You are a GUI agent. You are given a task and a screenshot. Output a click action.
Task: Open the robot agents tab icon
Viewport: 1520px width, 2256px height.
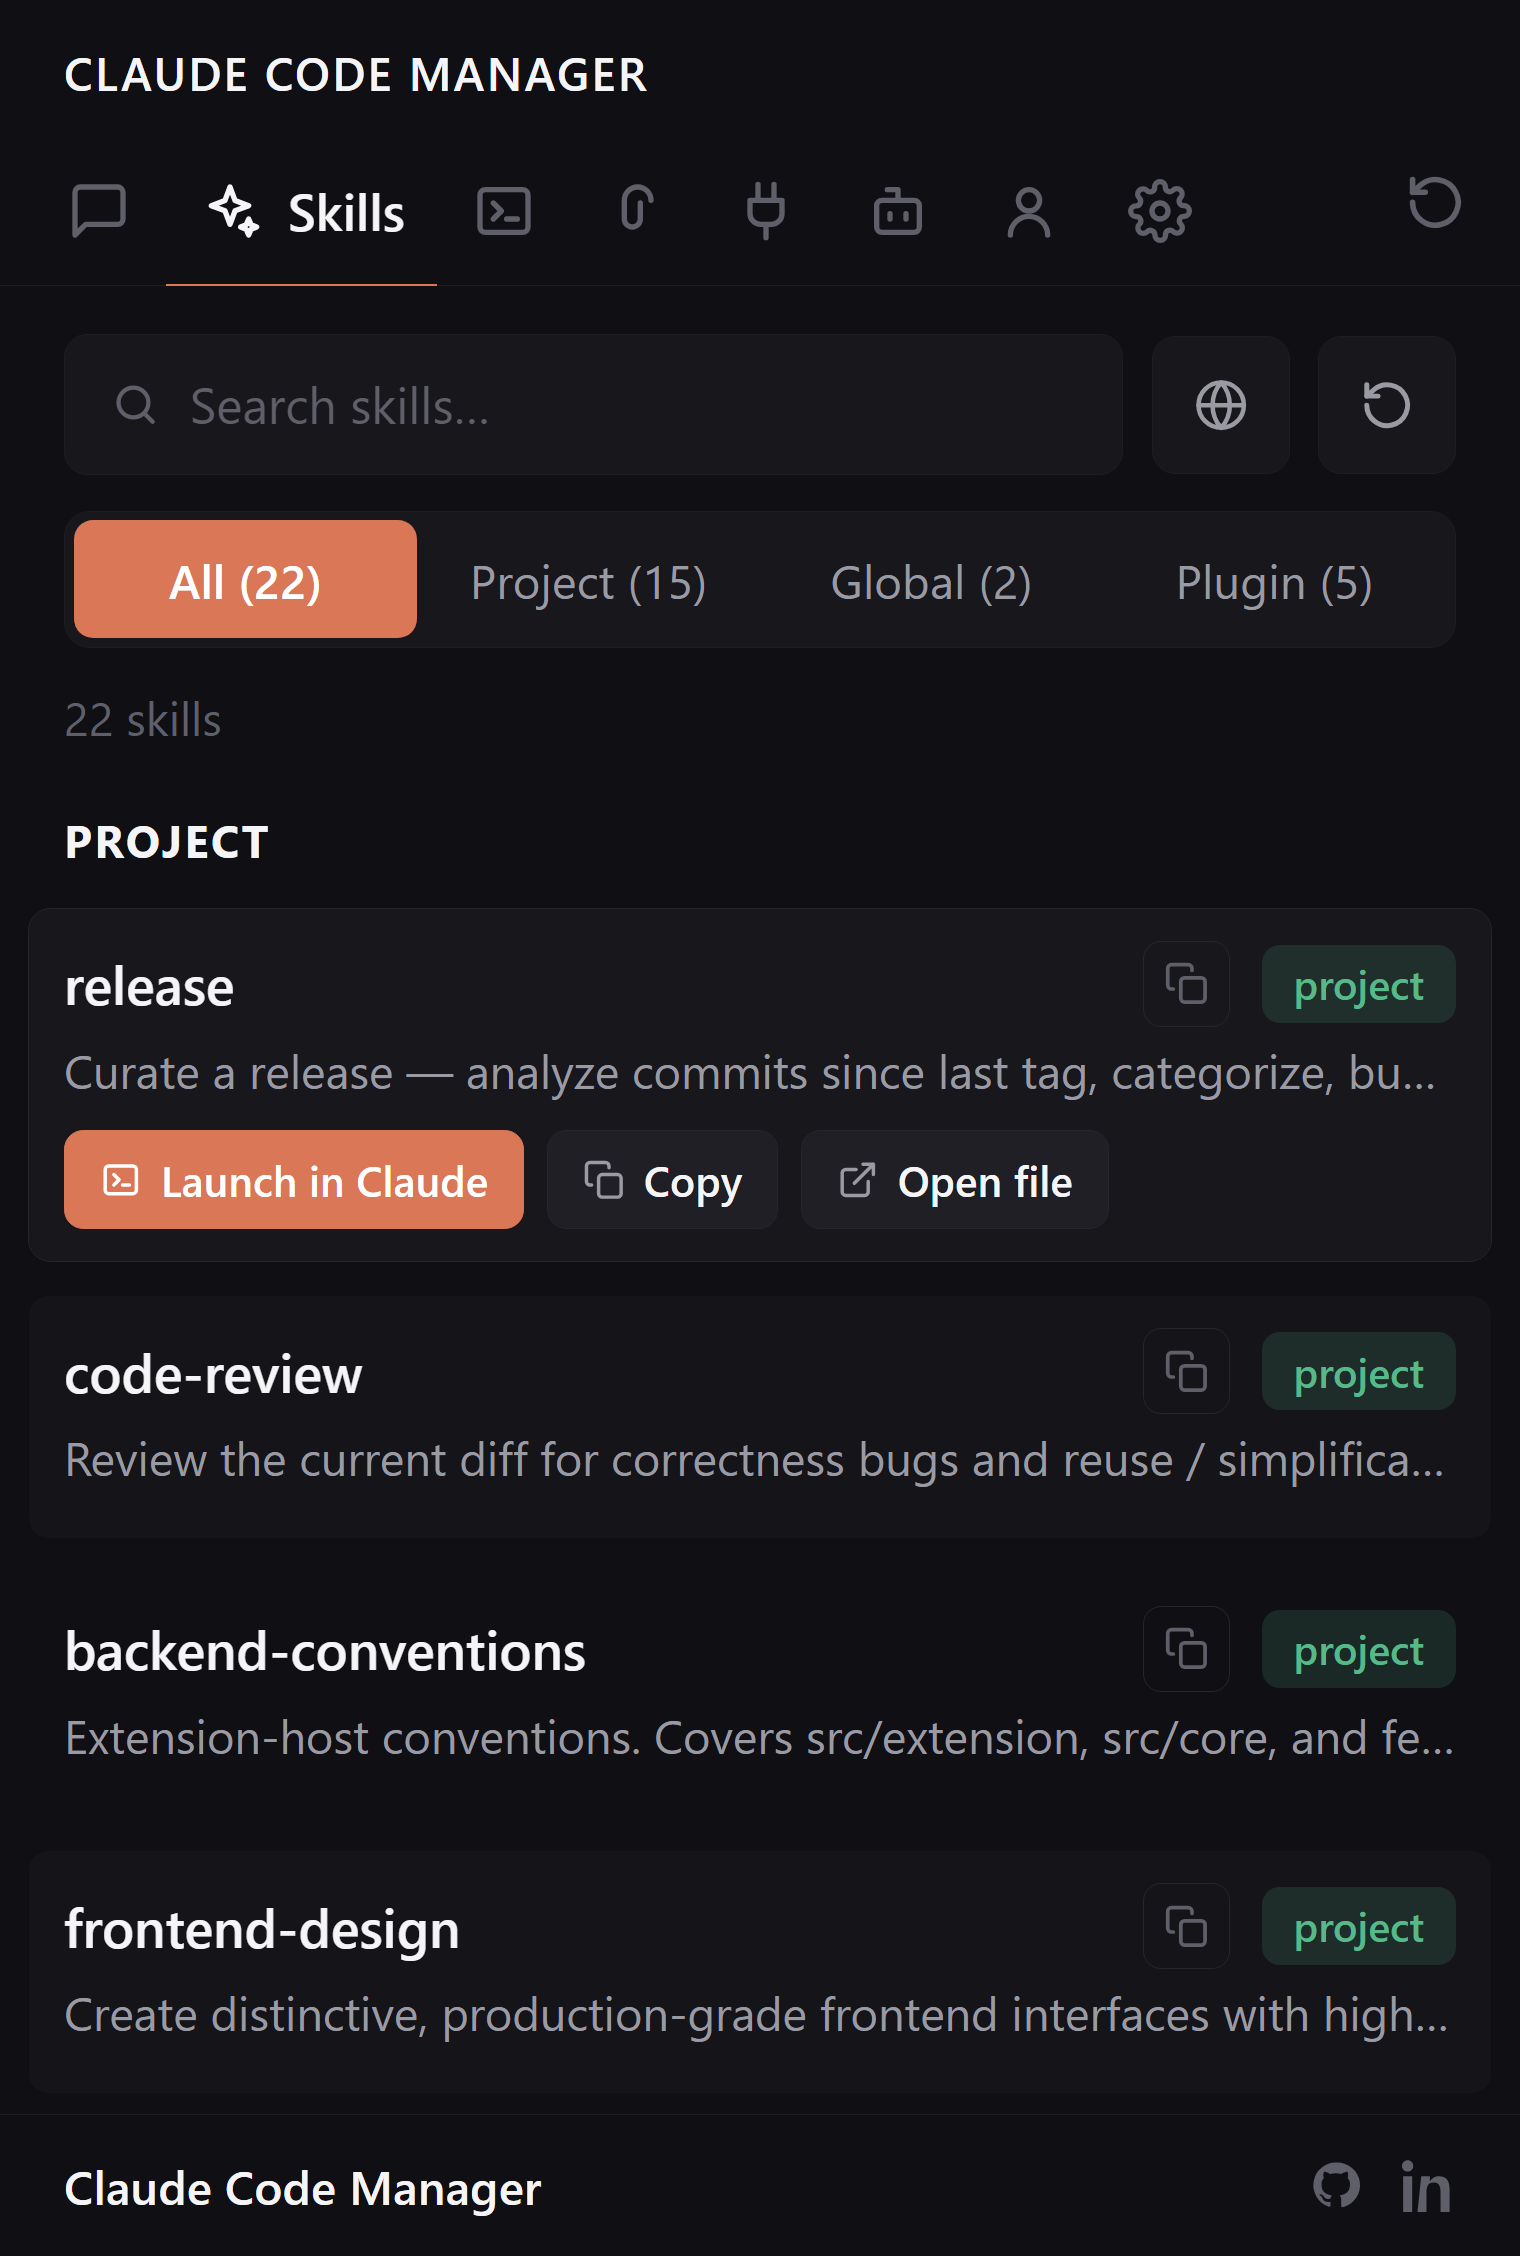[x=898, y=211]
